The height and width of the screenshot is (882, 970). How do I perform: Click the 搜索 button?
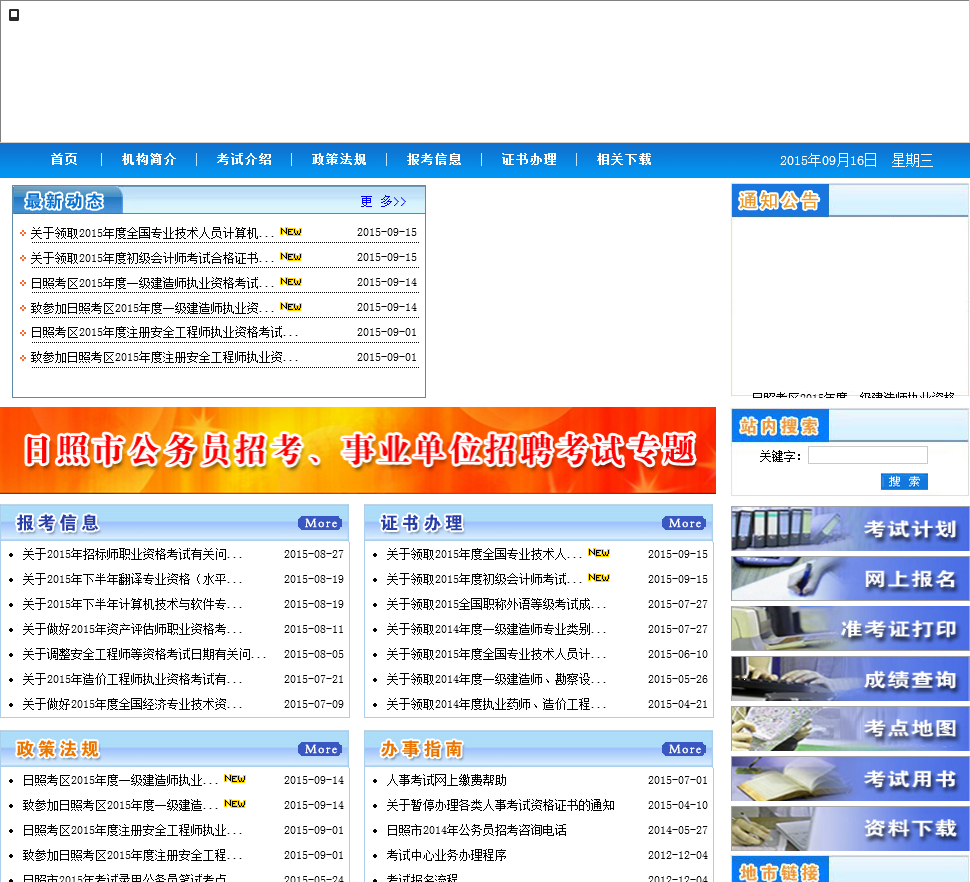point(904,482)
